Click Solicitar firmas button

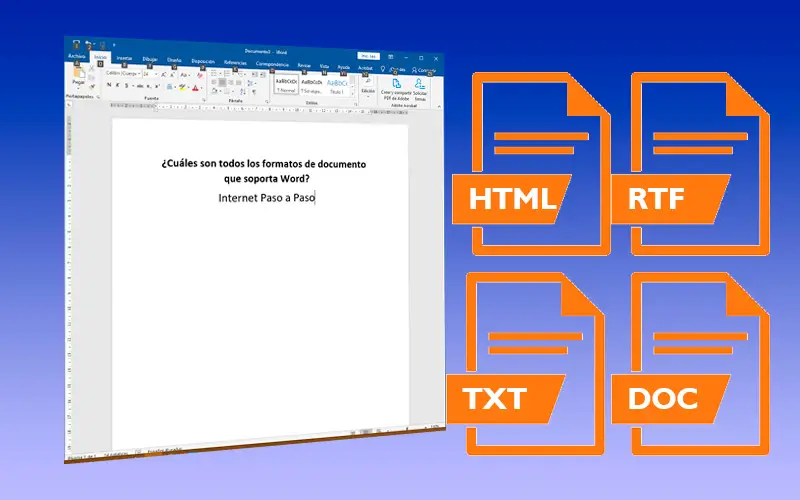tap(420, 90)
